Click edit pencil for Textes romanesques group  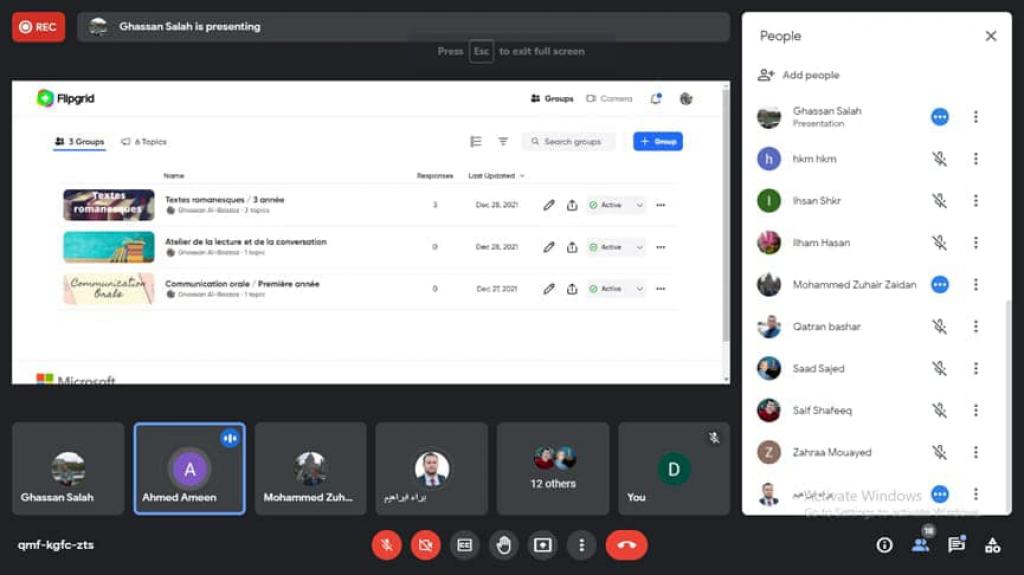pyautogui.click(x=548, y=205)
